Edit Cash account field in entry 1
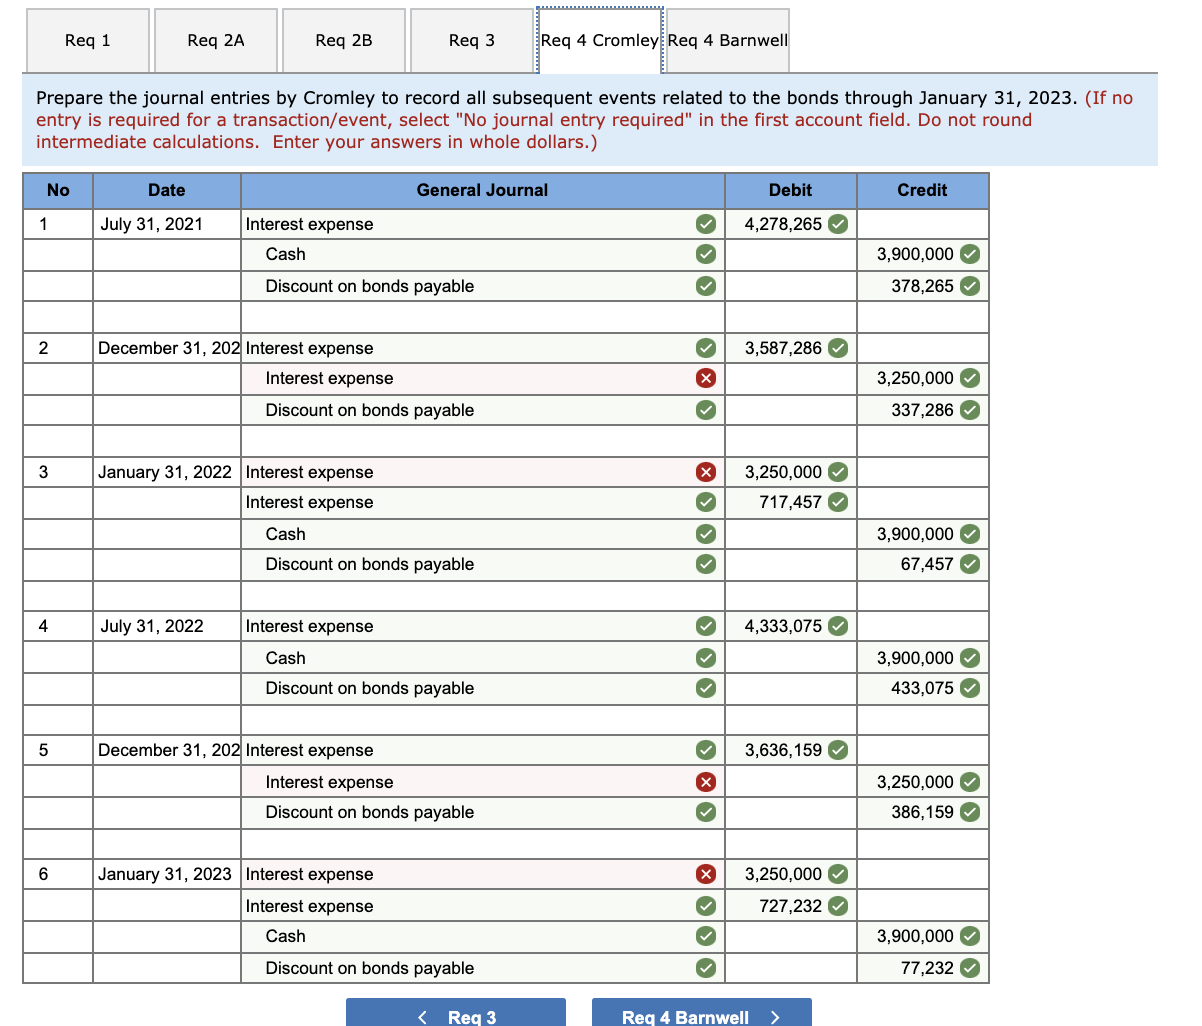Screen dimensions: 1202x1026 483,254
